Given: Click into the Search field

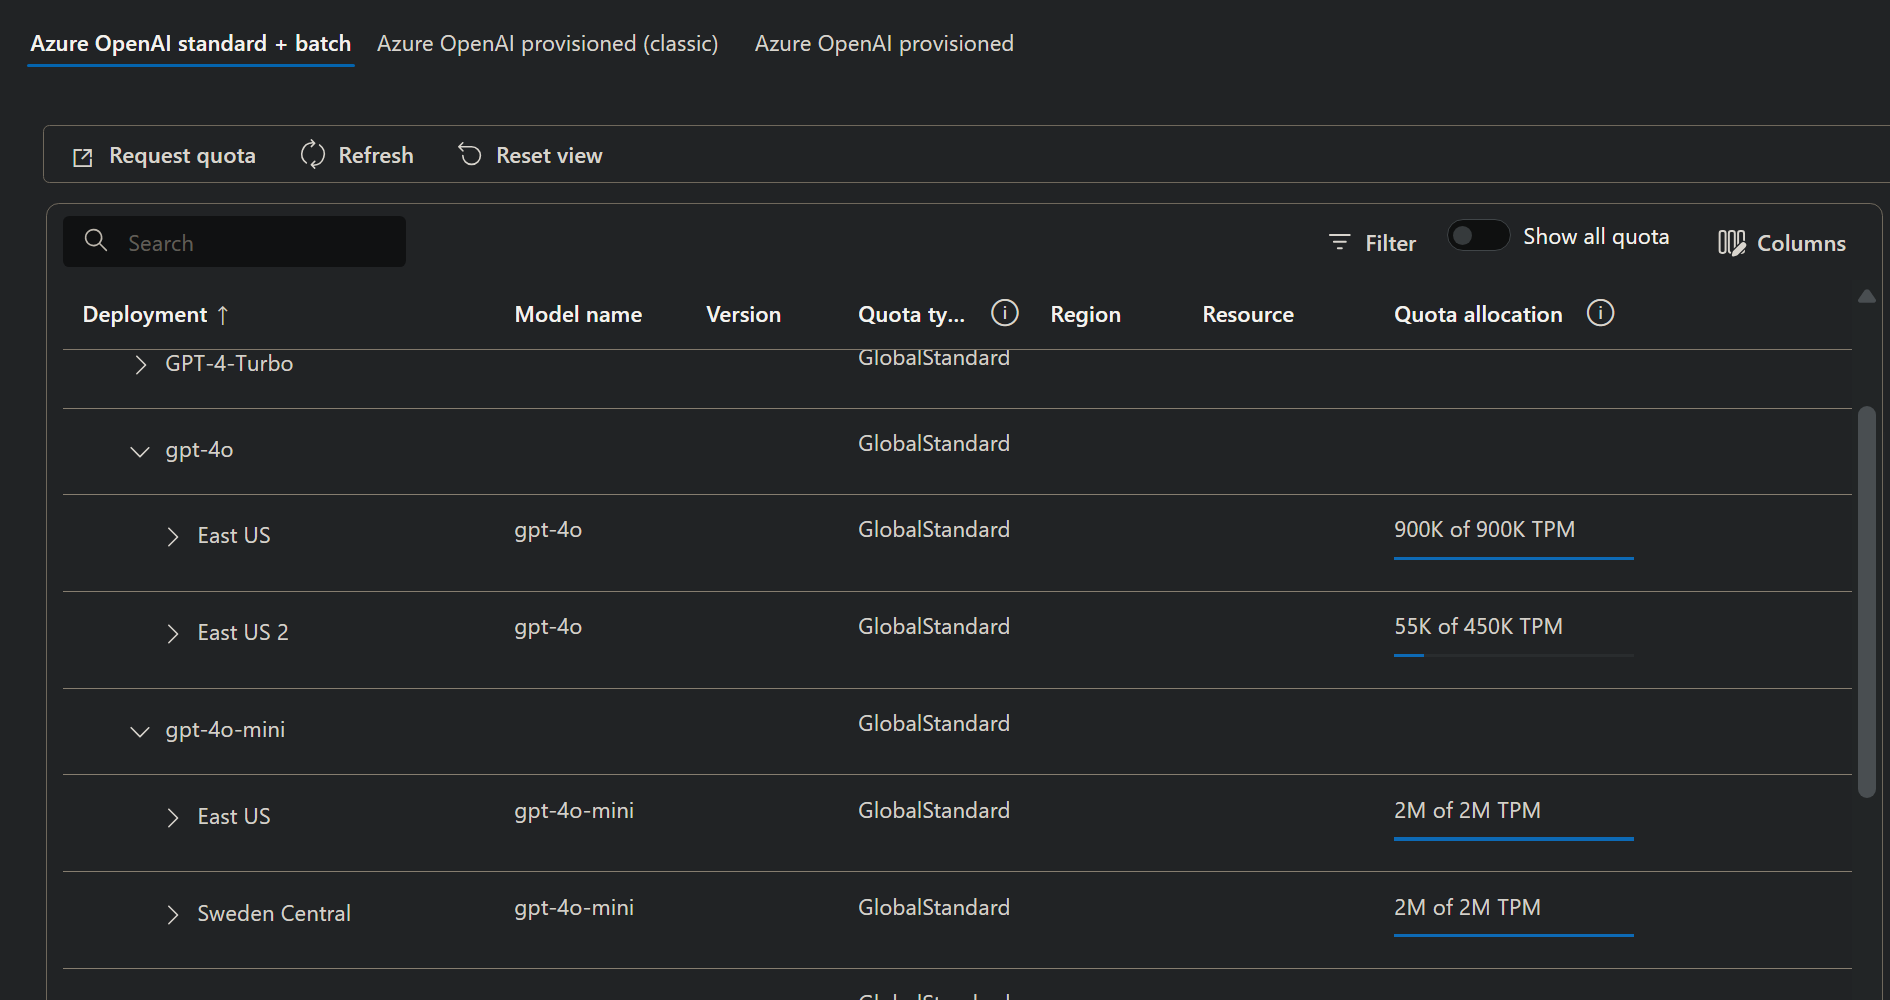Looking at the screenshot, I should point(234,242).
